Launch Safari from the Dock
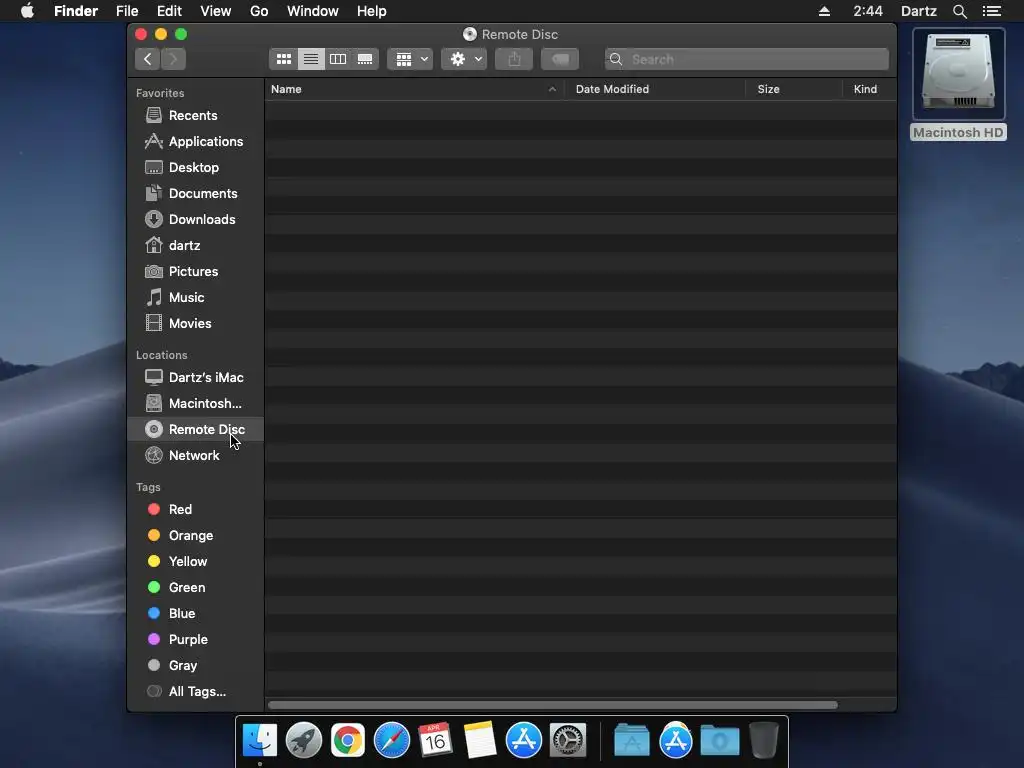Viewport: 1024px width, 768px height. tap(392, 740)
